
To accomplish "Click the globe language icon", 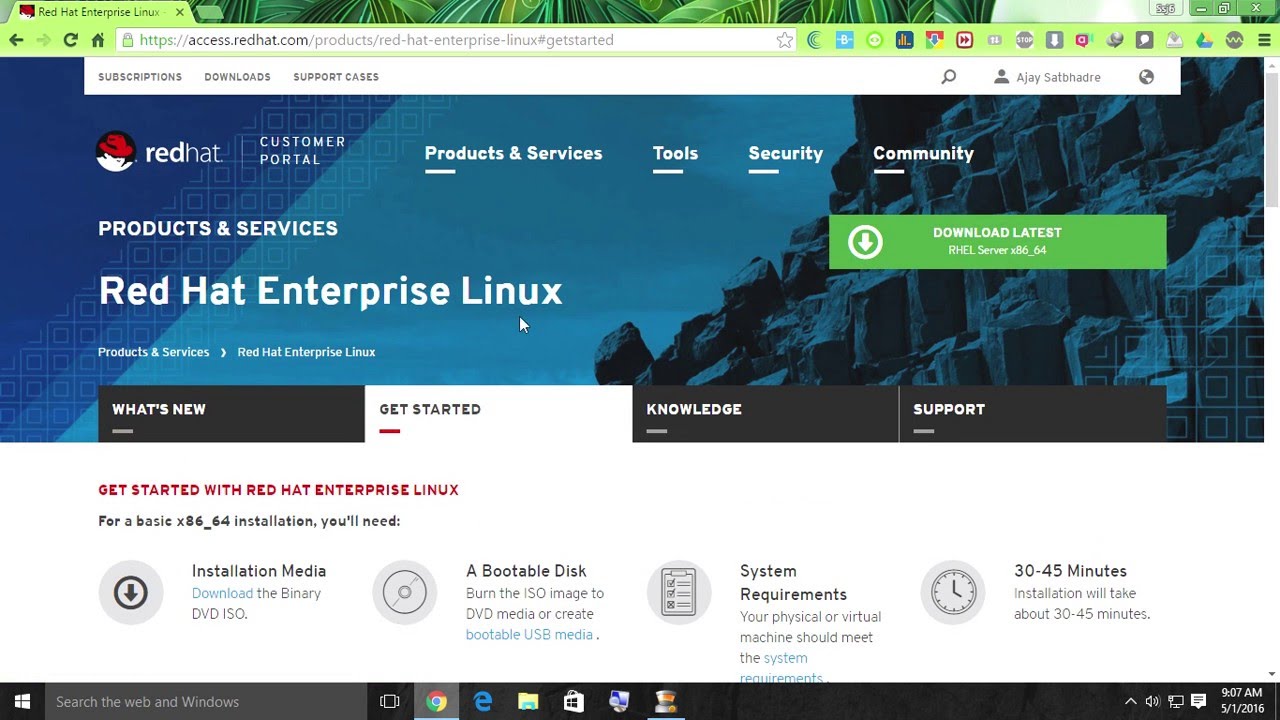I will pos(1146,76).
